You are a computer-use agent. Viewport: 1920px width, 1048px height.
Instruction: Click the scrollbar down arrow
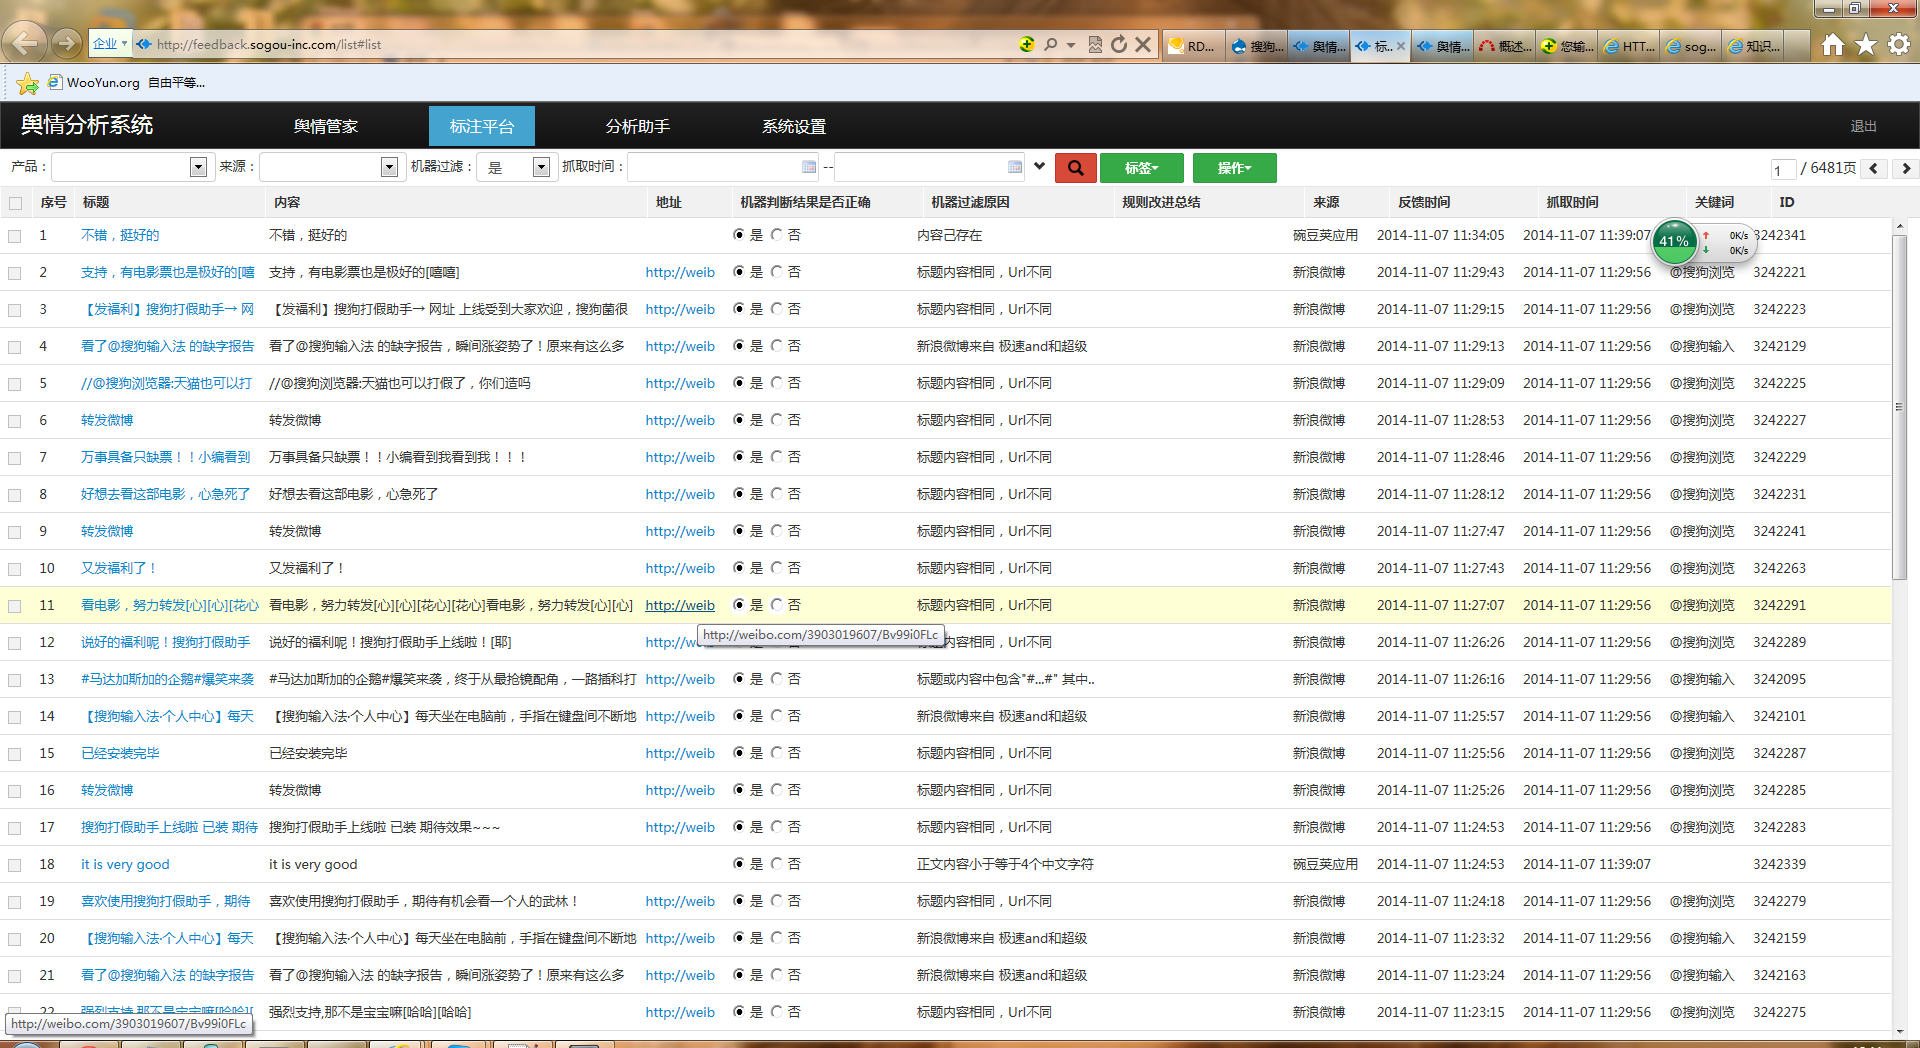1899,1031
